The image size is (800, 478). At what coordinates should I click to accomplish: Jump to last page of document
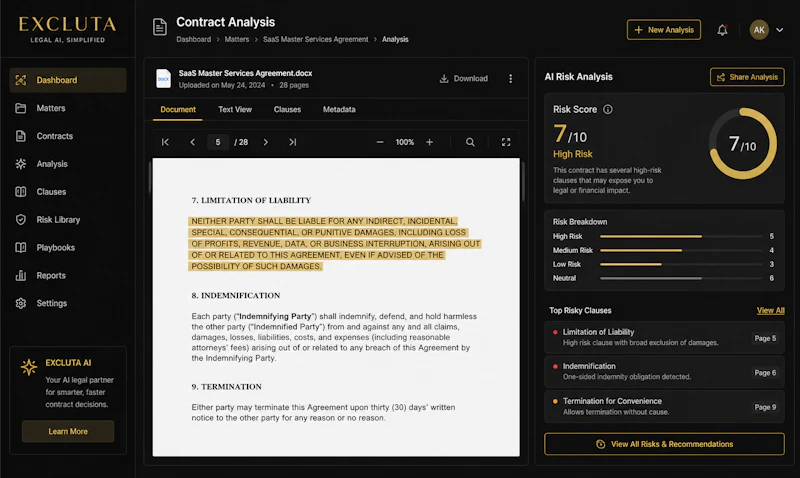pos(292,142)
